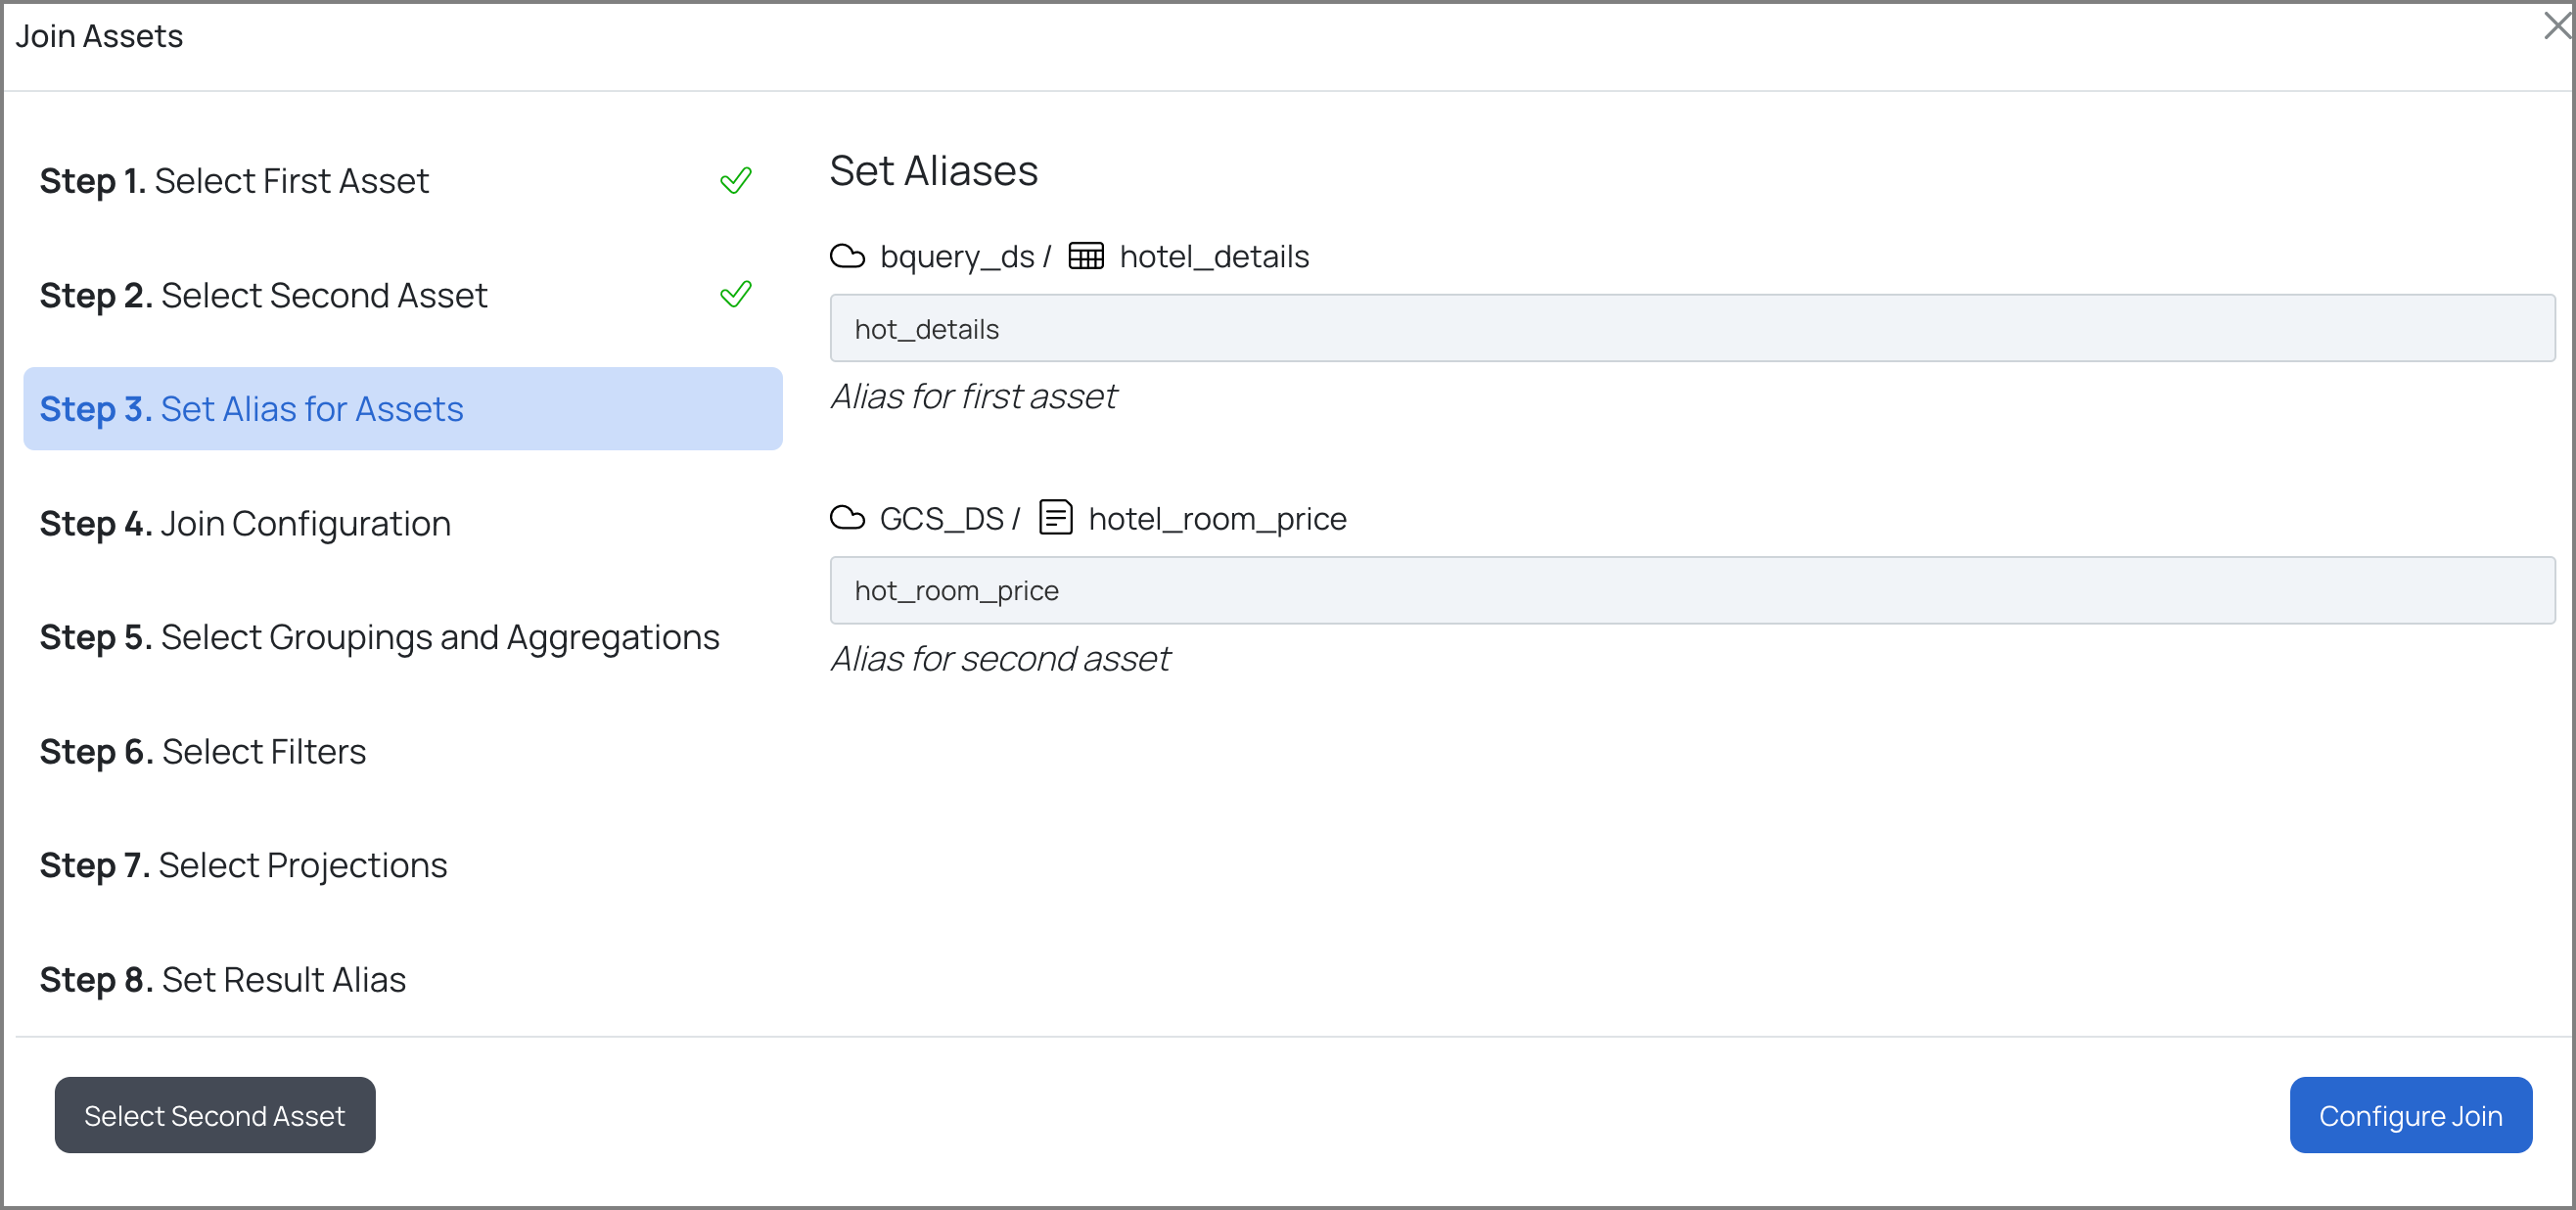Image resolution: width=2576 pixels, height=1210 pixels.
Task: Open Step 2 Select Second Asset
Action: 403,295
